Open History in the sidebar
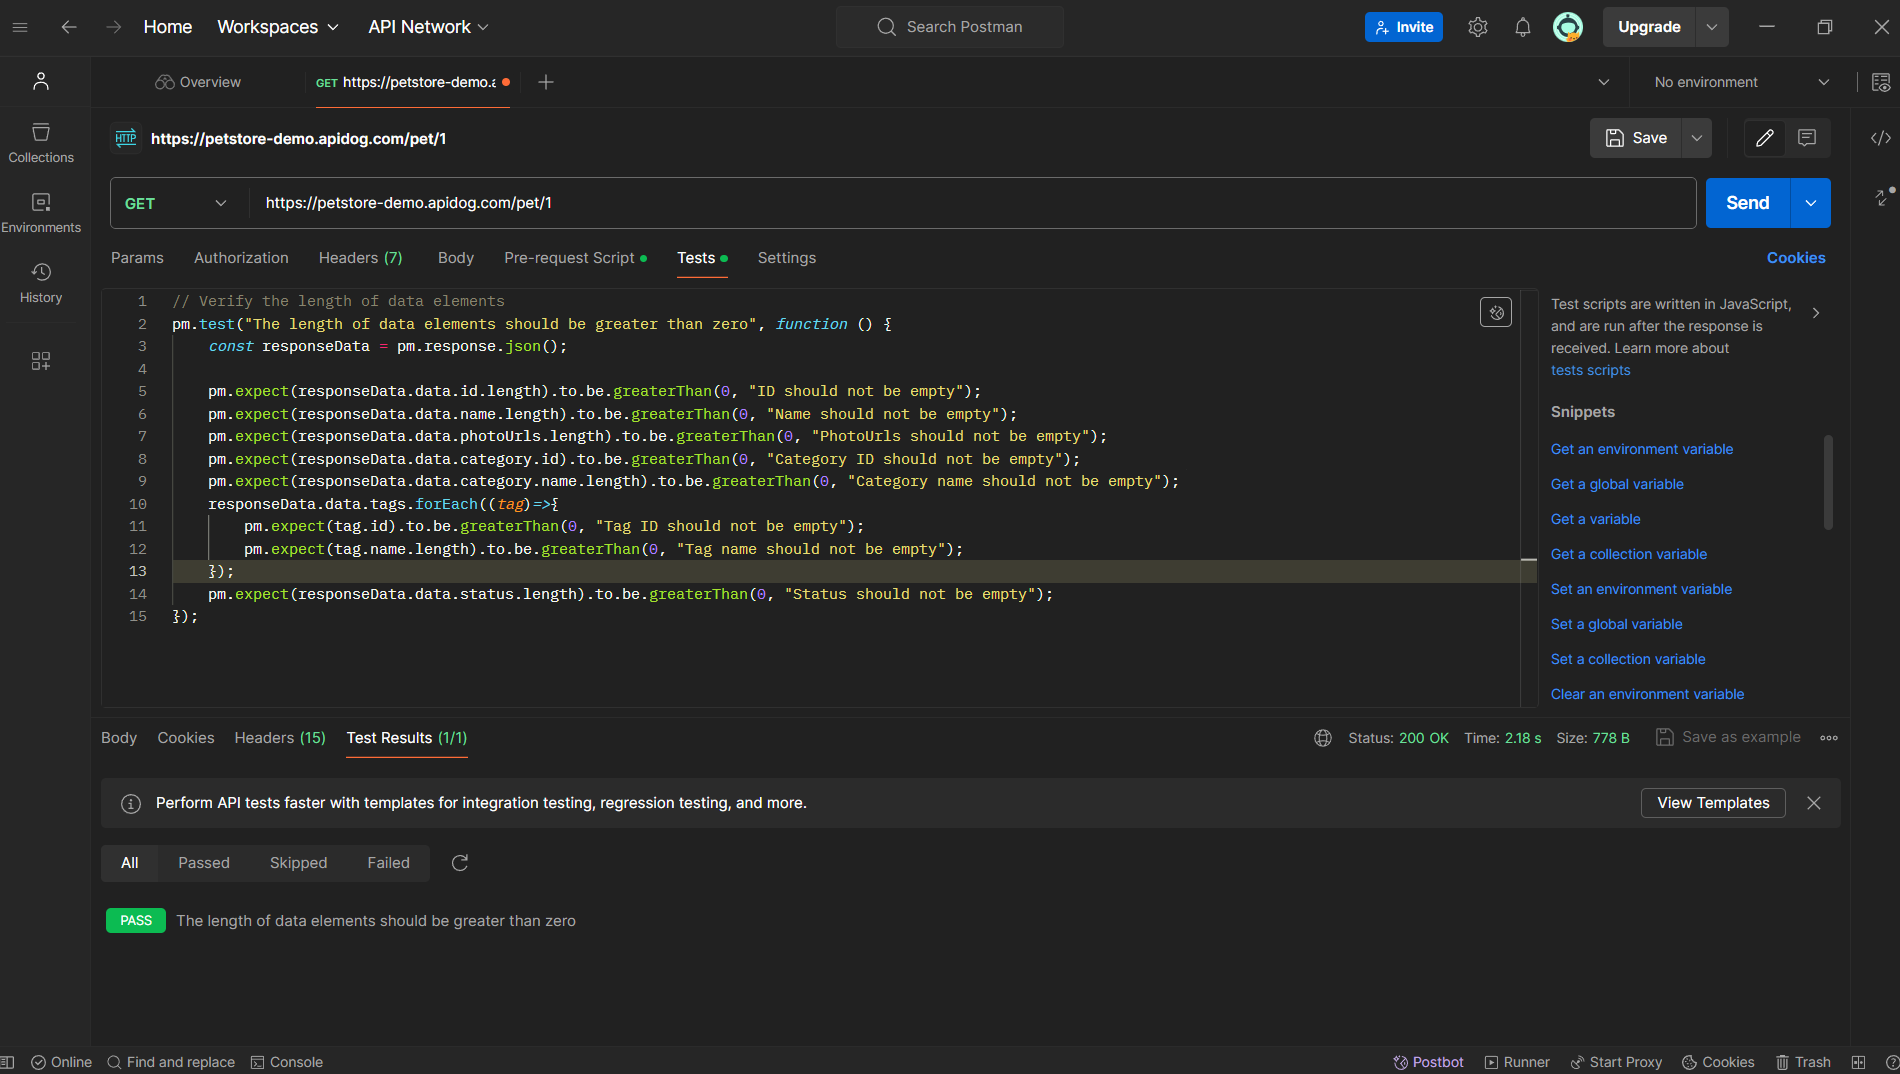1900x1074 pixels. pyautogui.click(x=41, y=283)
